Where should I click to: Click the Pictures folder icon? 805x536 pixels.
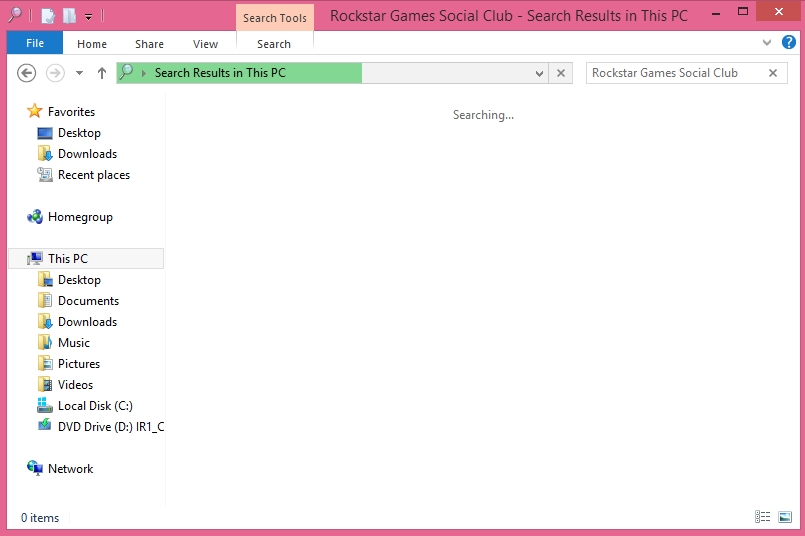(x=45, y=363)
